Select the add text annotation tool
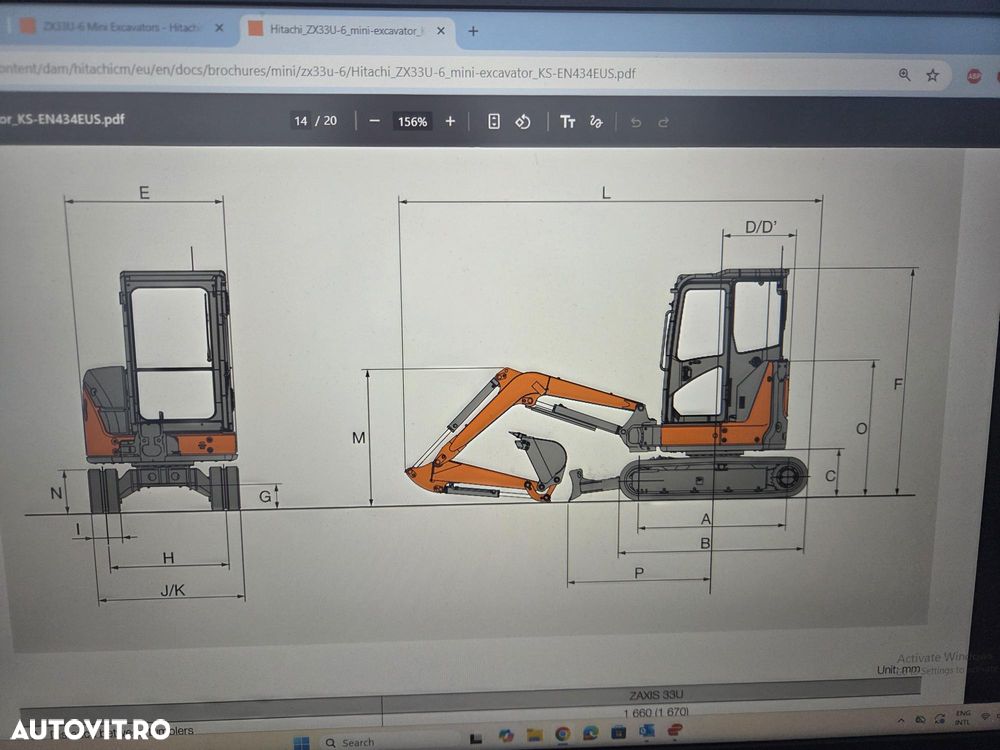Screen dimensions: 1000x750 tap(568, 121)
